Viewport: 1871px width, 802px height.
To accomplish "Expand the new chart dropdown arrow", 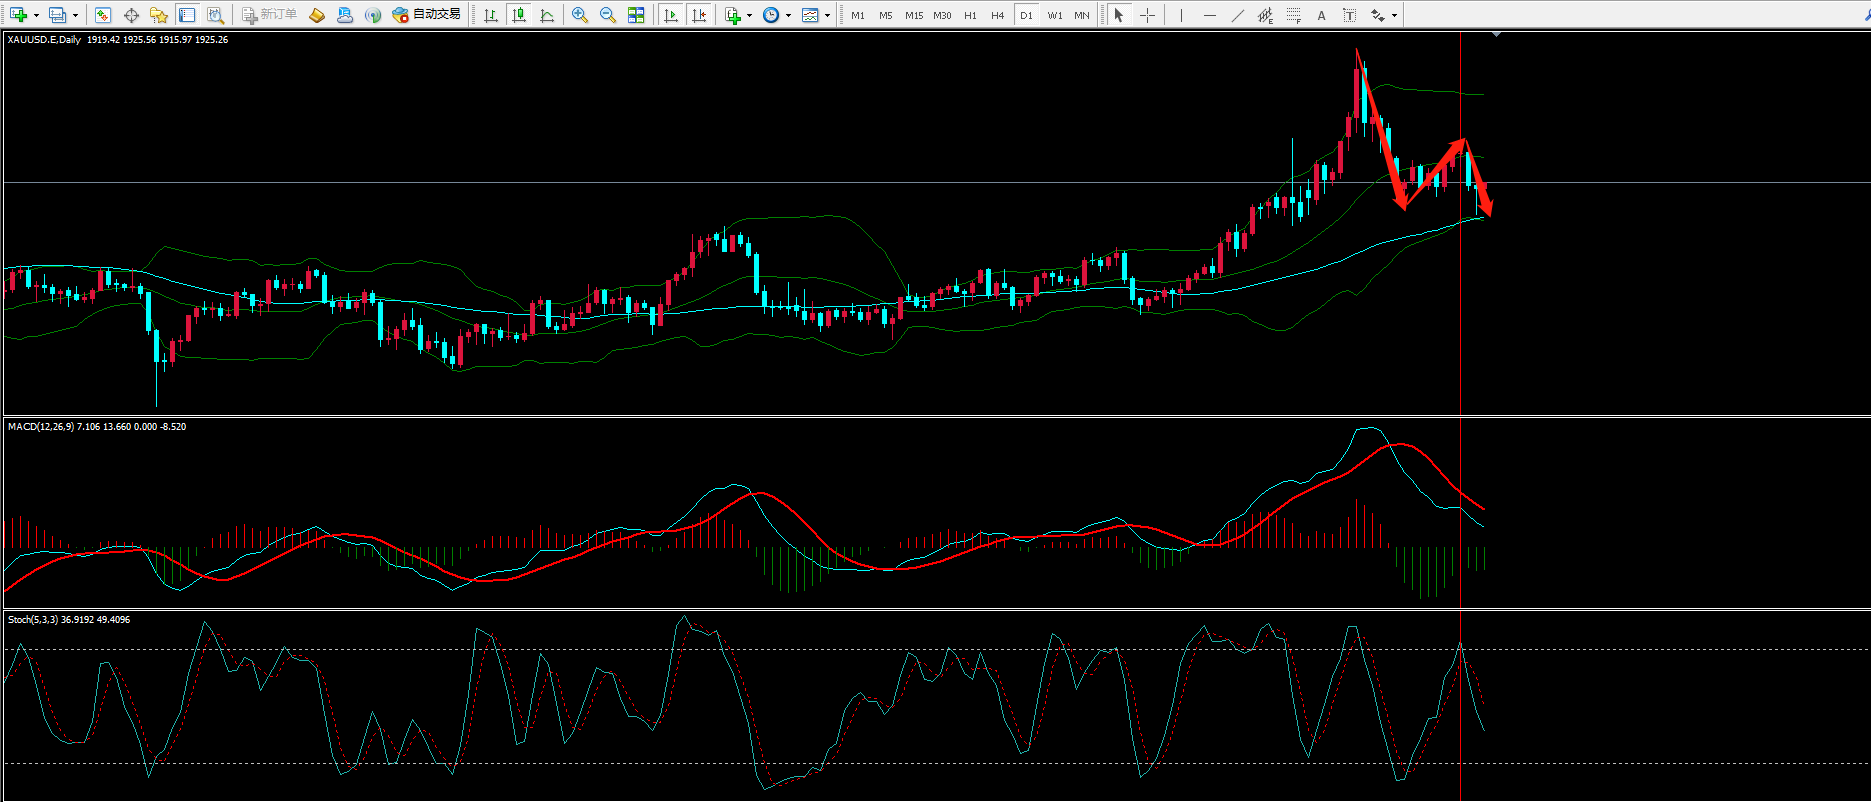I will pyautogui.click(x=36, y=15).
